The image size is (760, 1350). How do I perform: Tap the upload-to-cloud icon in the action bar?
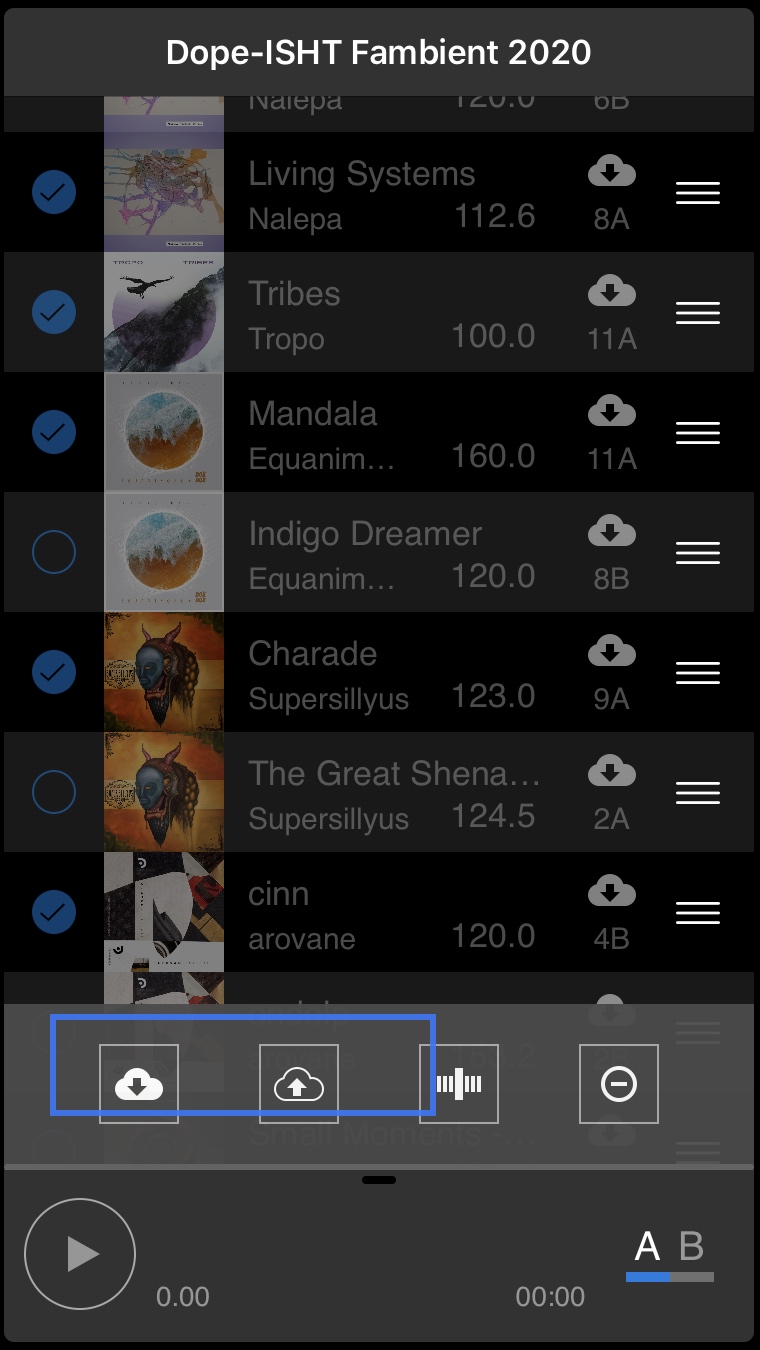[299, 1084]
